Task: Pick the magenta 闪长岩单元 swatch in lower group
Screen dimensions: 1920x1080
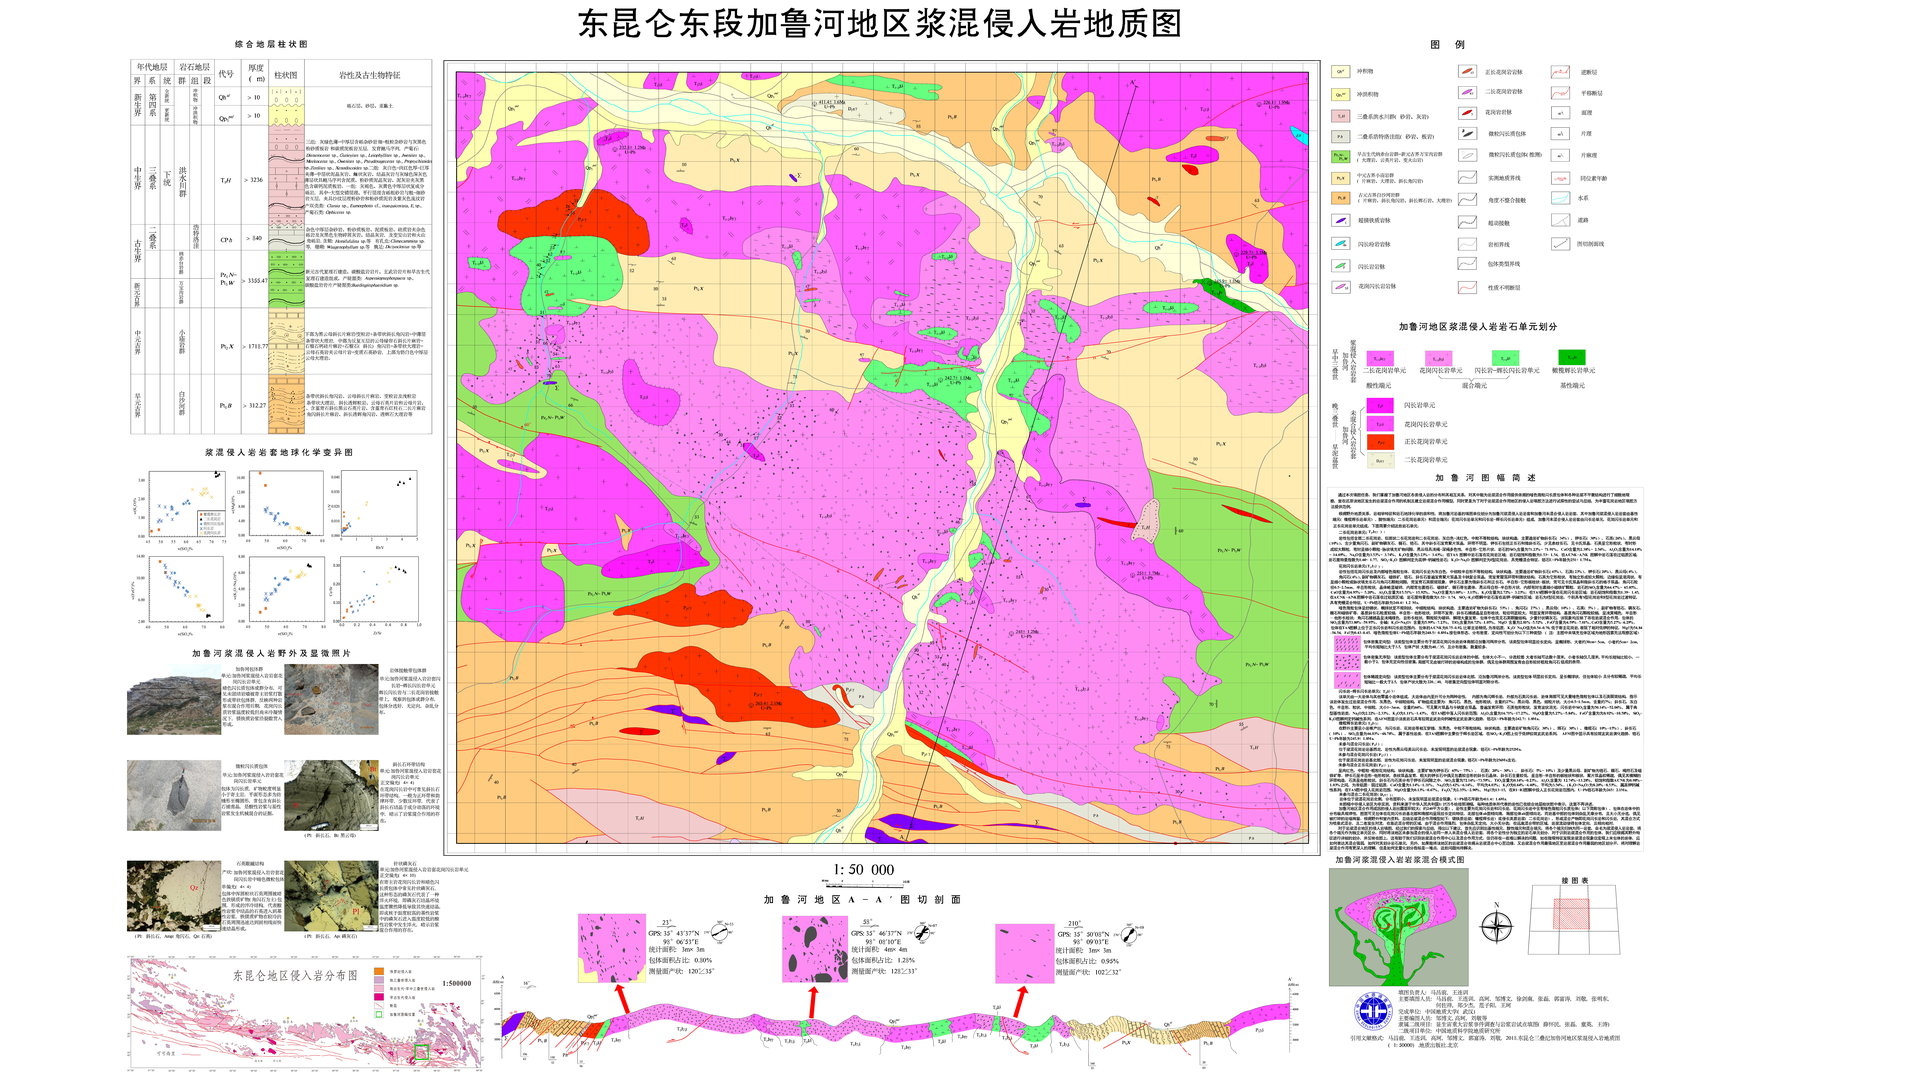Action: pyautogui.click(x=1380, y=405)
